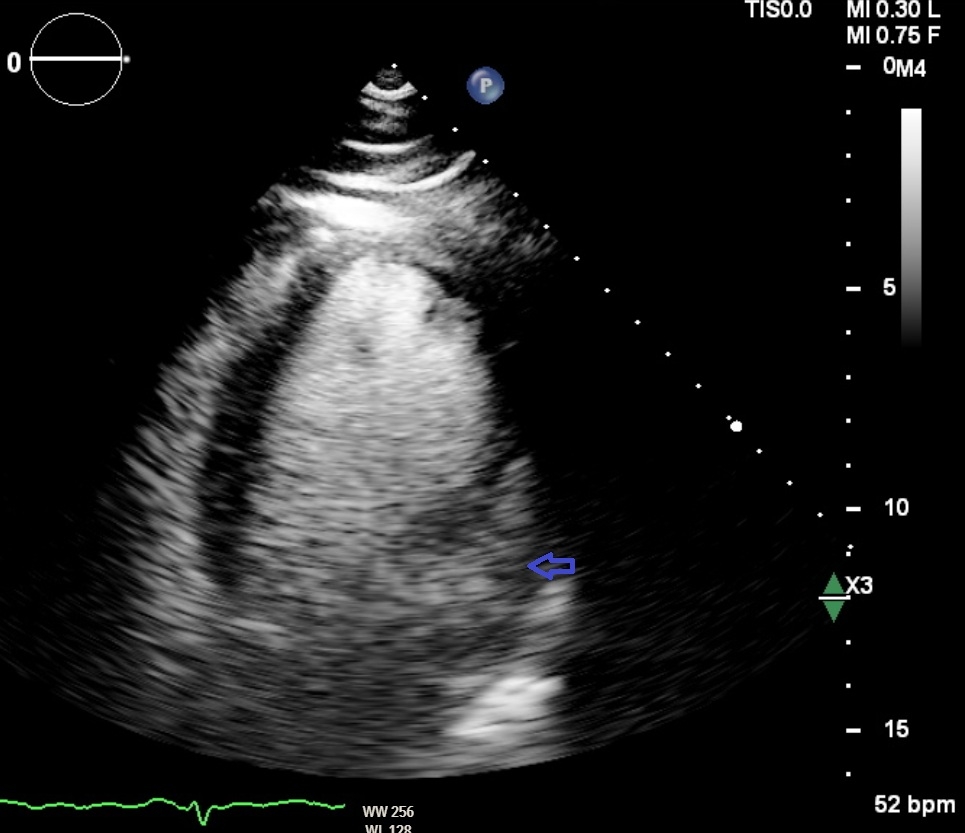Click the 5 cm depth scale marker

(x=889, y=288)
